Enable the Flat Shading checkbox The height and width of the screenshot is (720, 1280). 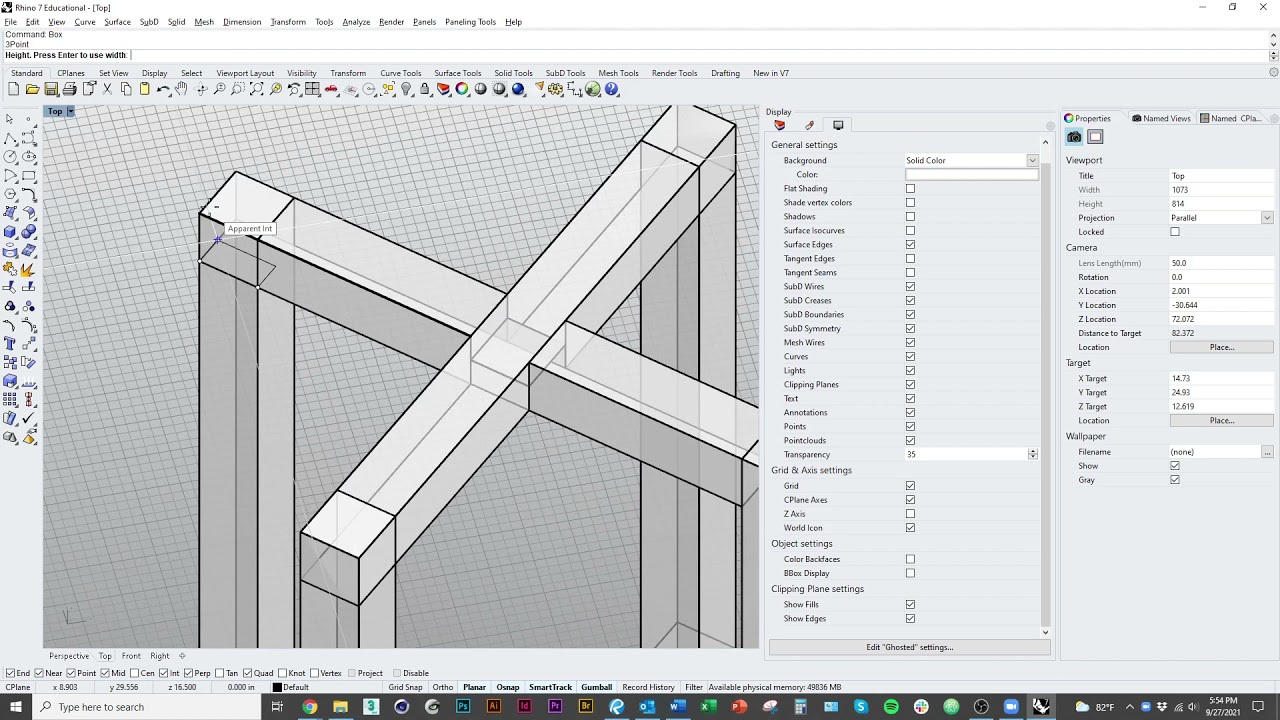[x=910, y=188]
